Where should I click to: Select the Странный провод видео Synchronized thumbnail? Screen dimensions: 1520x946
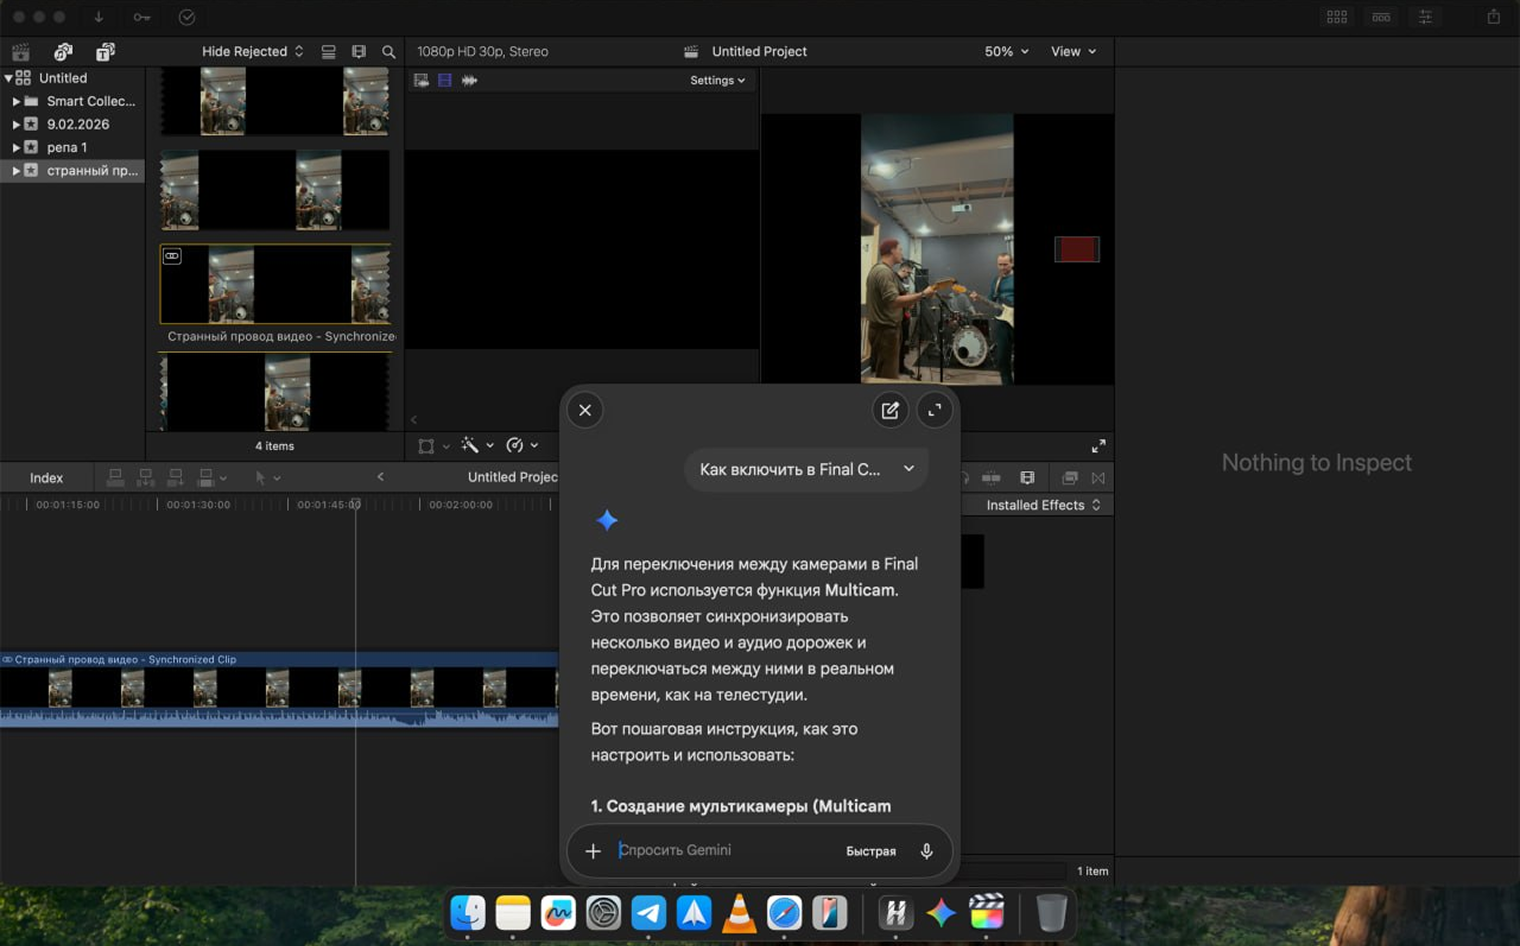(276, 284)
